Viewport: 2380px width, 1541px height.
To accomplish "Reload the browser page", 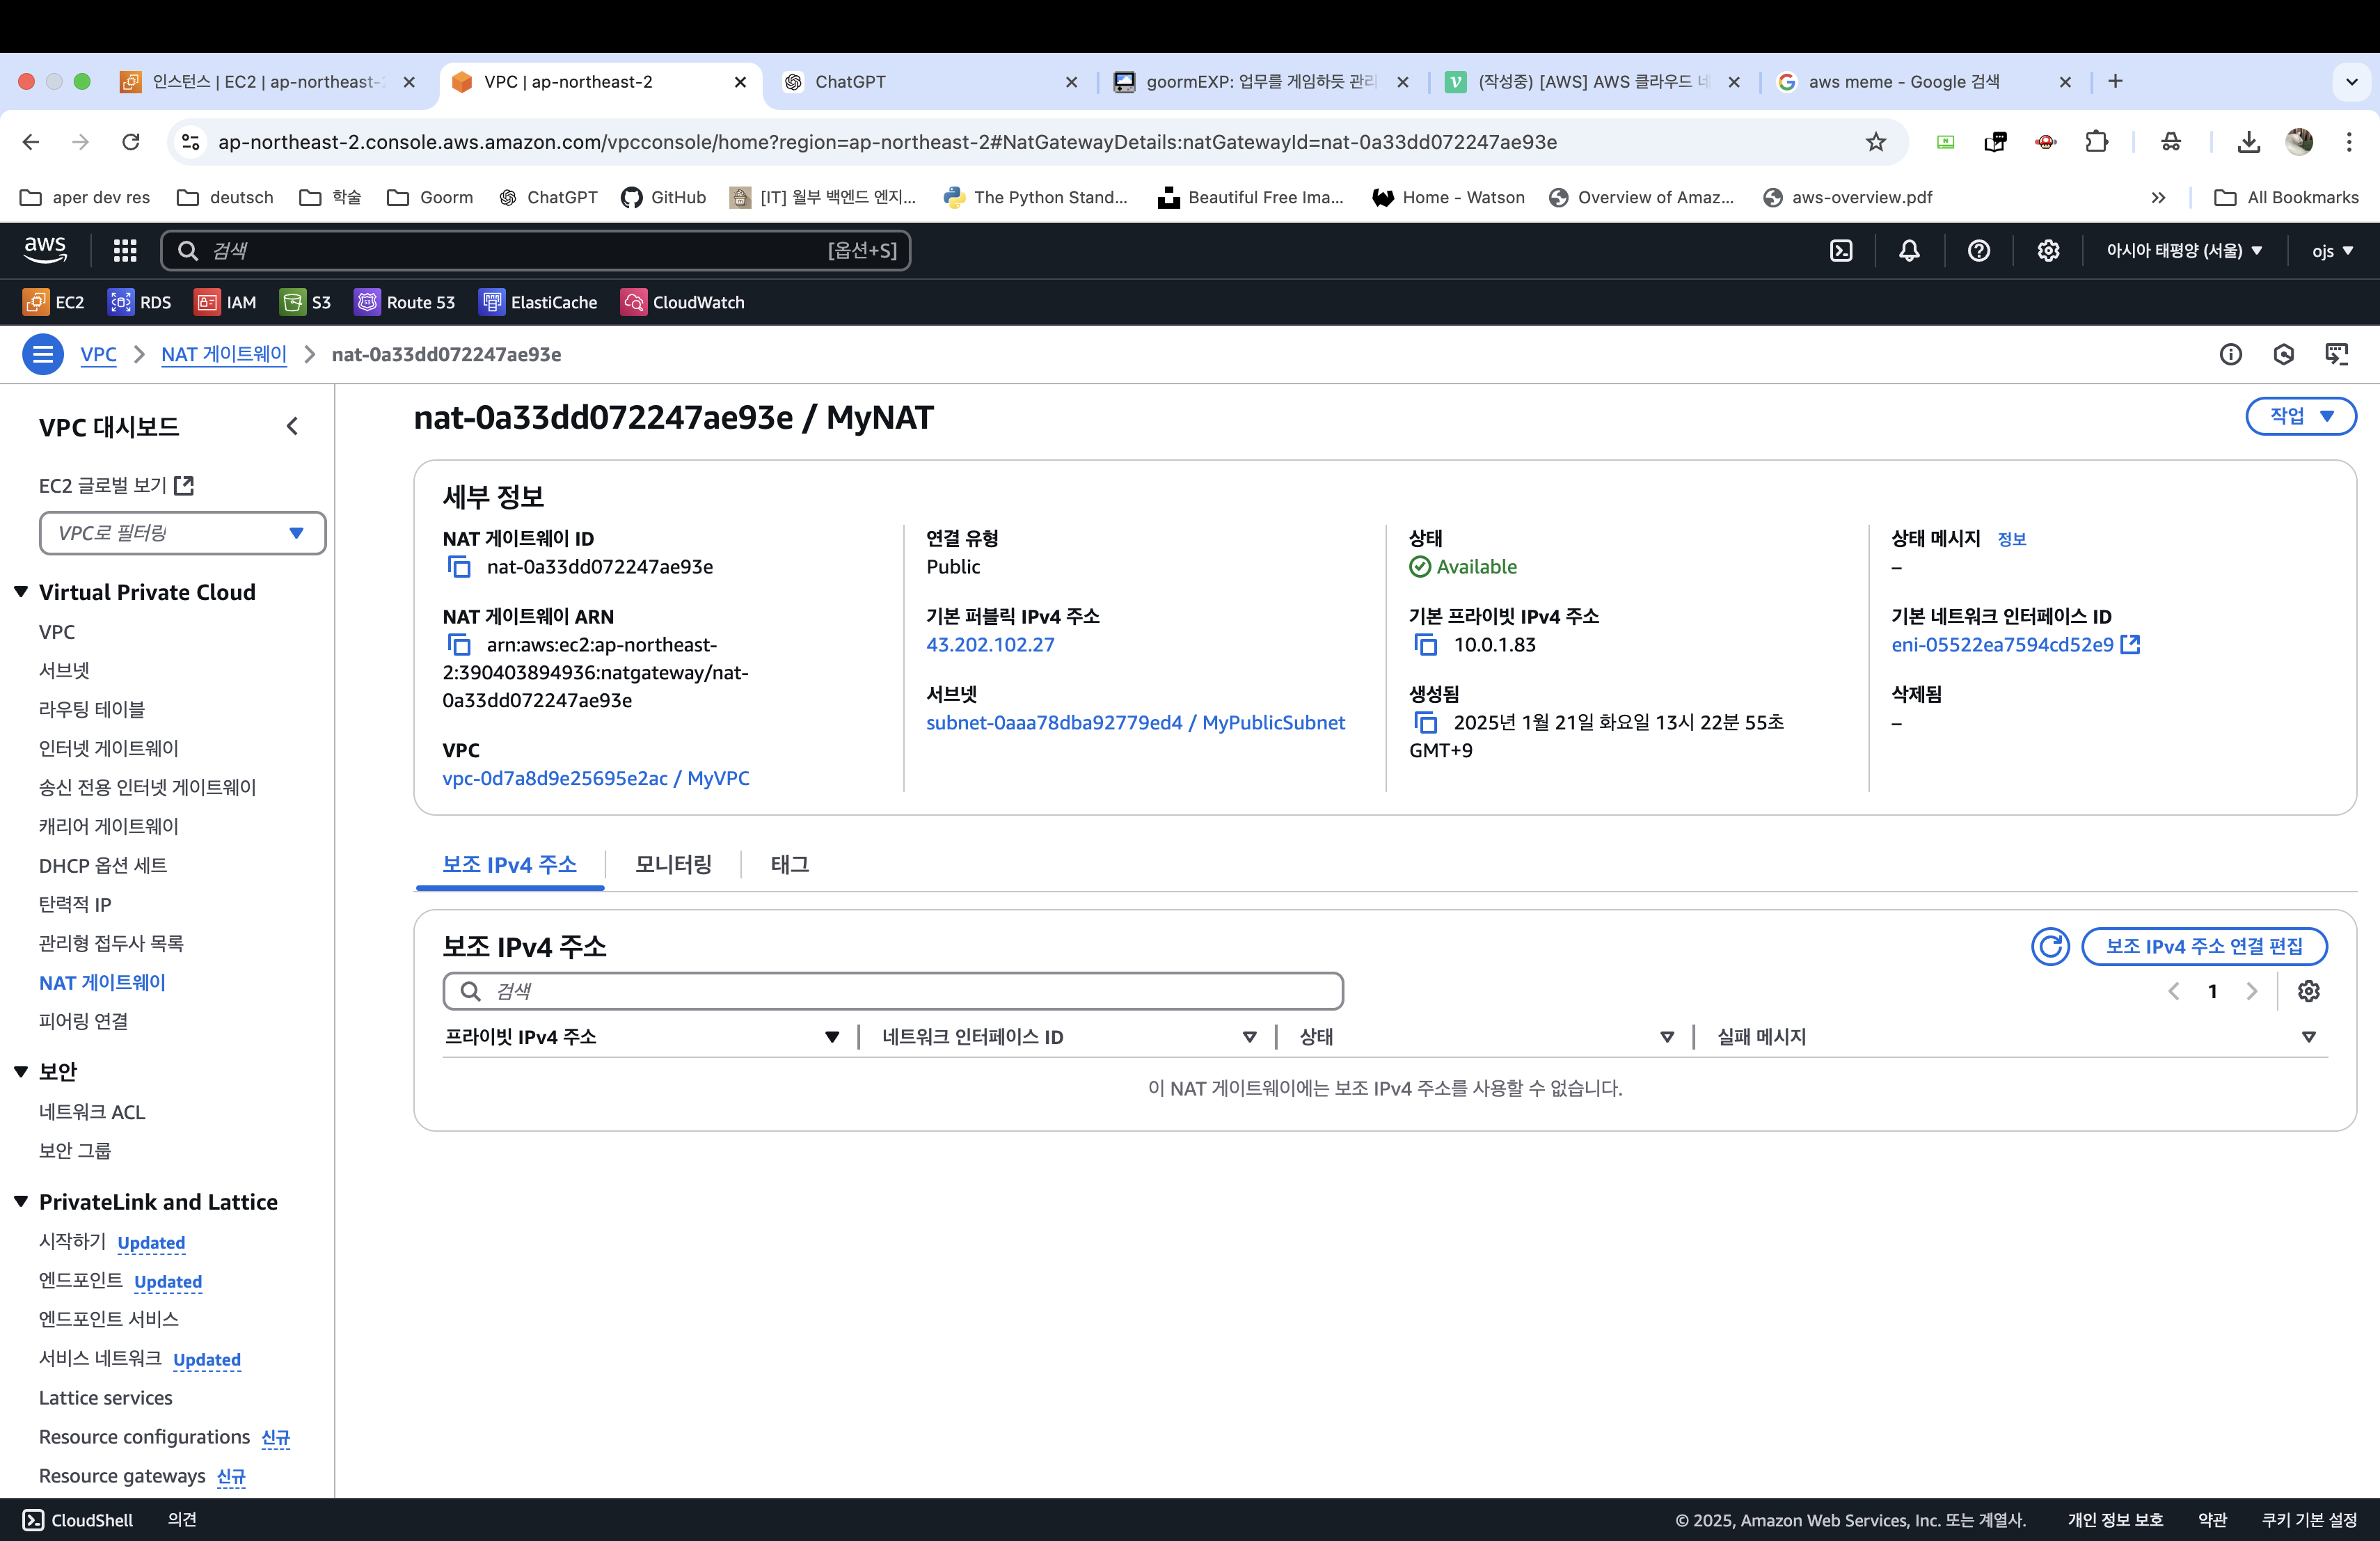I will pyautogui.click(x=131, y=142).
